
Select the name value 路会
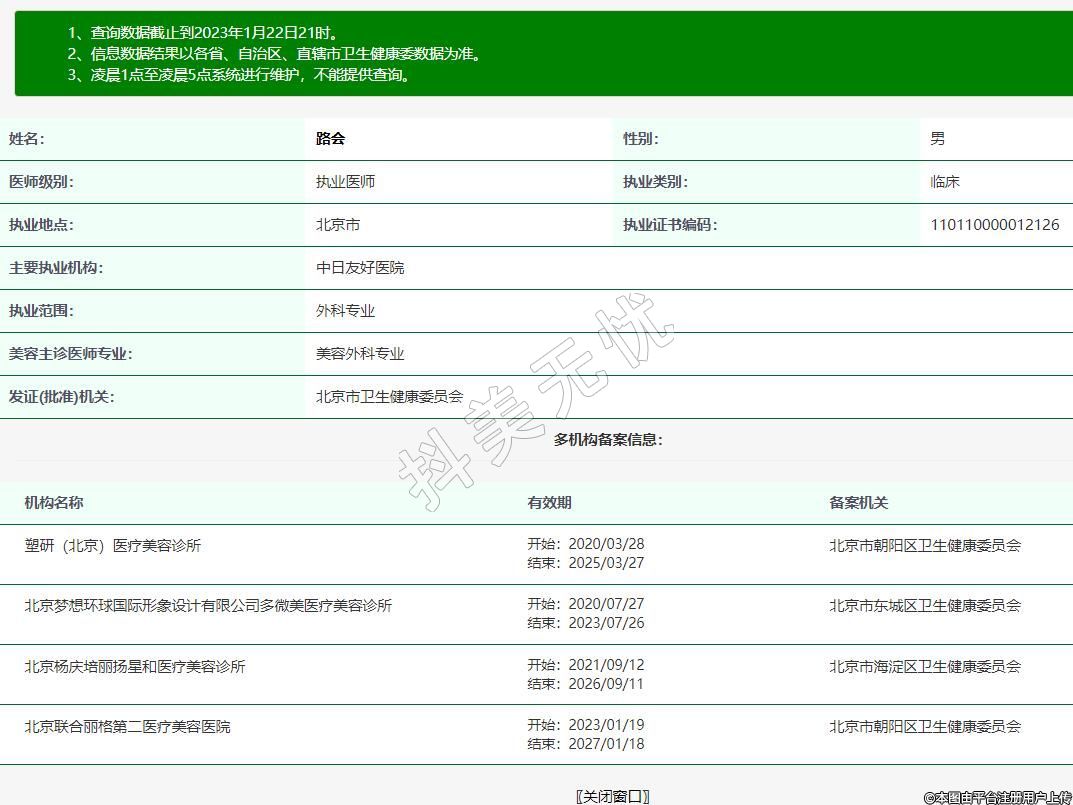[x=330, y=139]
